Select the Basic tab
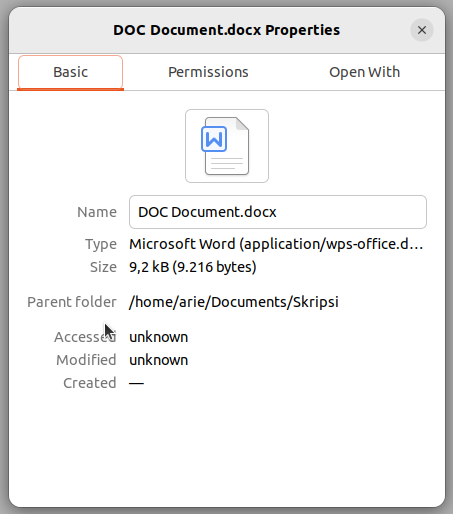The image size is (453, 514). click(x=70, y=72)
